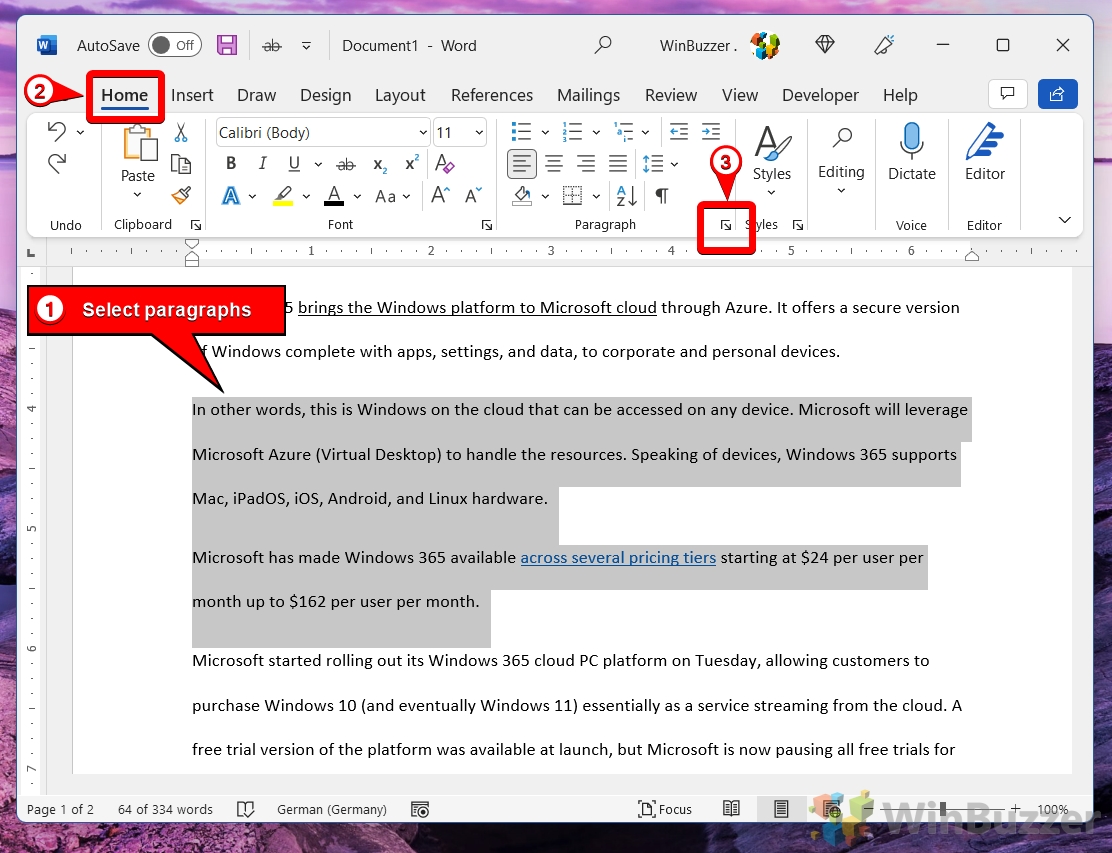Save the document with the floppy disk icon

click(227, 45)
